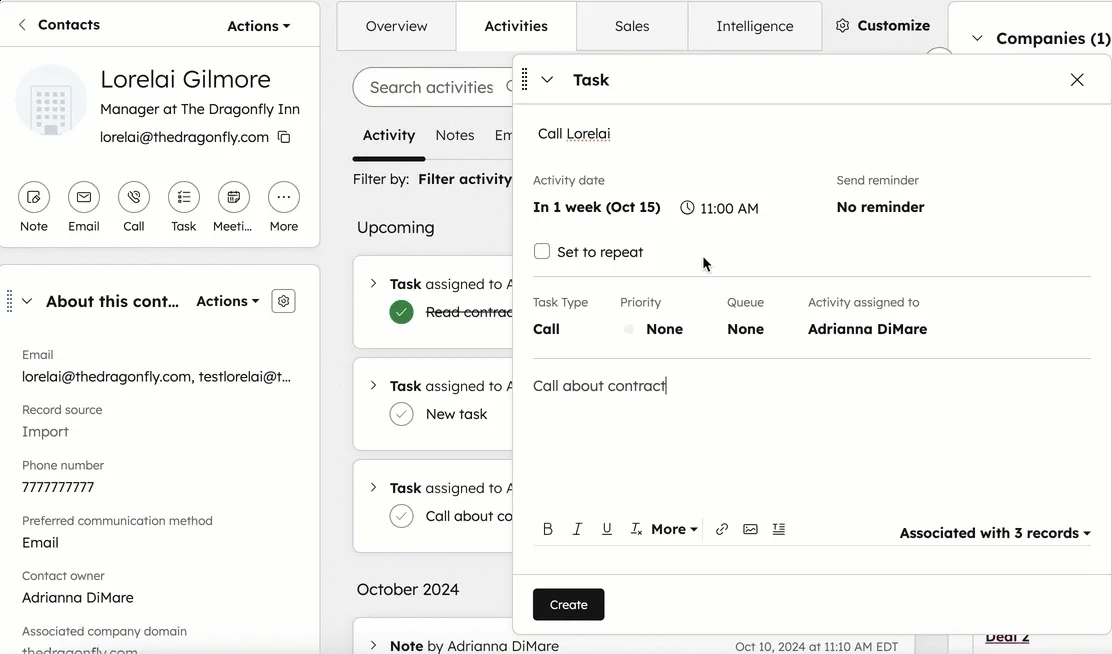Image resolution: width=1112 pixels, height=654 pixels.
Task: Switch to the Activities tab
Action: click(516, 26)
